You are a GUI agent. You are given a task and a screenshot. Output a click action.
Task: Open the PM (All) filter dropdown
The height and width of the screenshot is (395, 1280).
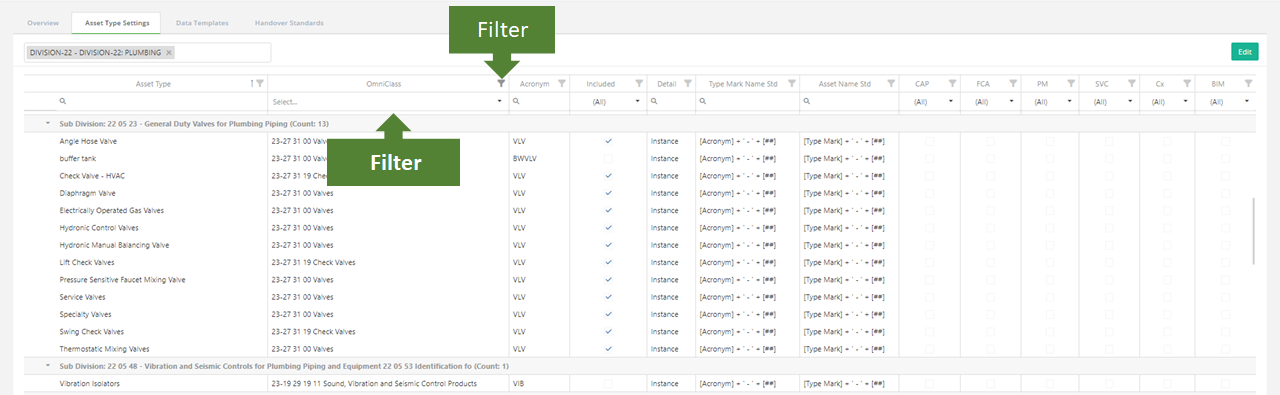tap(1049, 101)
